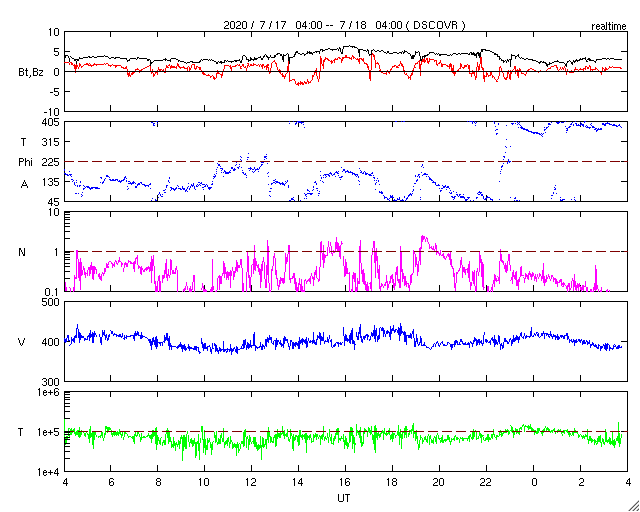The width and height of the screenshot is (640, 512).
Task: Click the resize grip at the window corner
Action: tap(633, 505)
